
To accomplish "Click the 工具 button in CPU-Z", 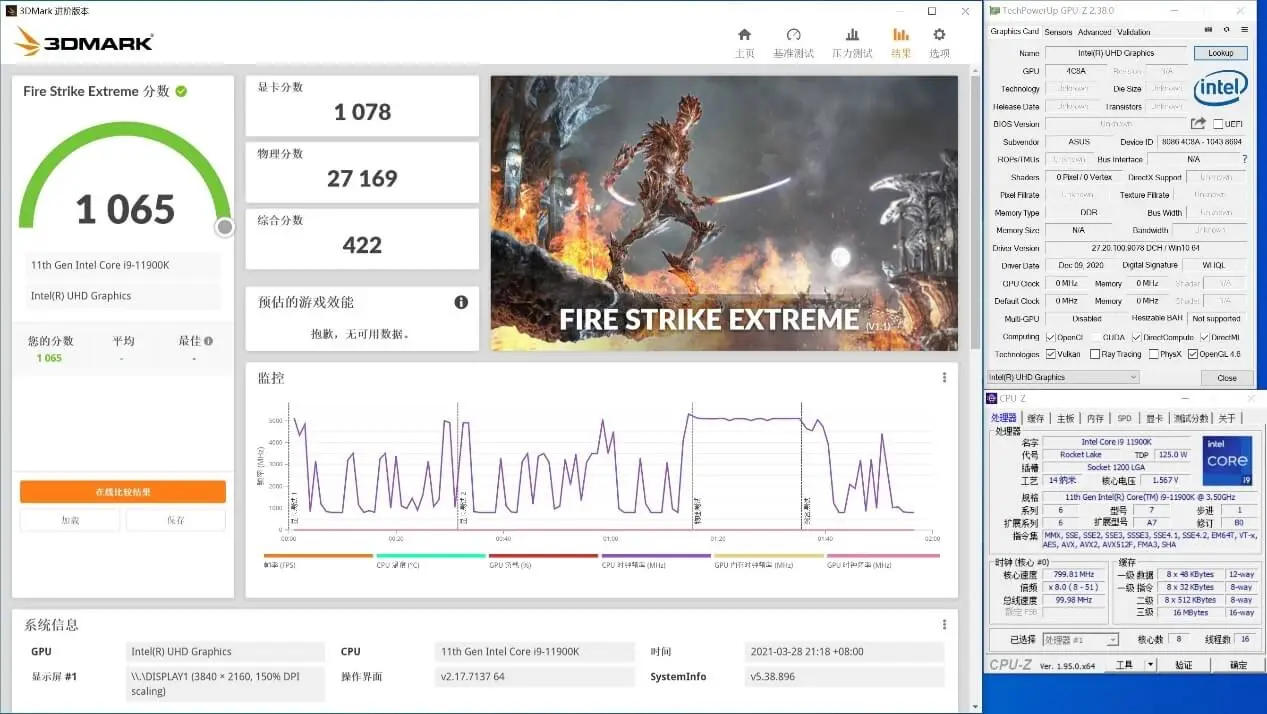I will pyautogui.click(x=1125, y=665).
